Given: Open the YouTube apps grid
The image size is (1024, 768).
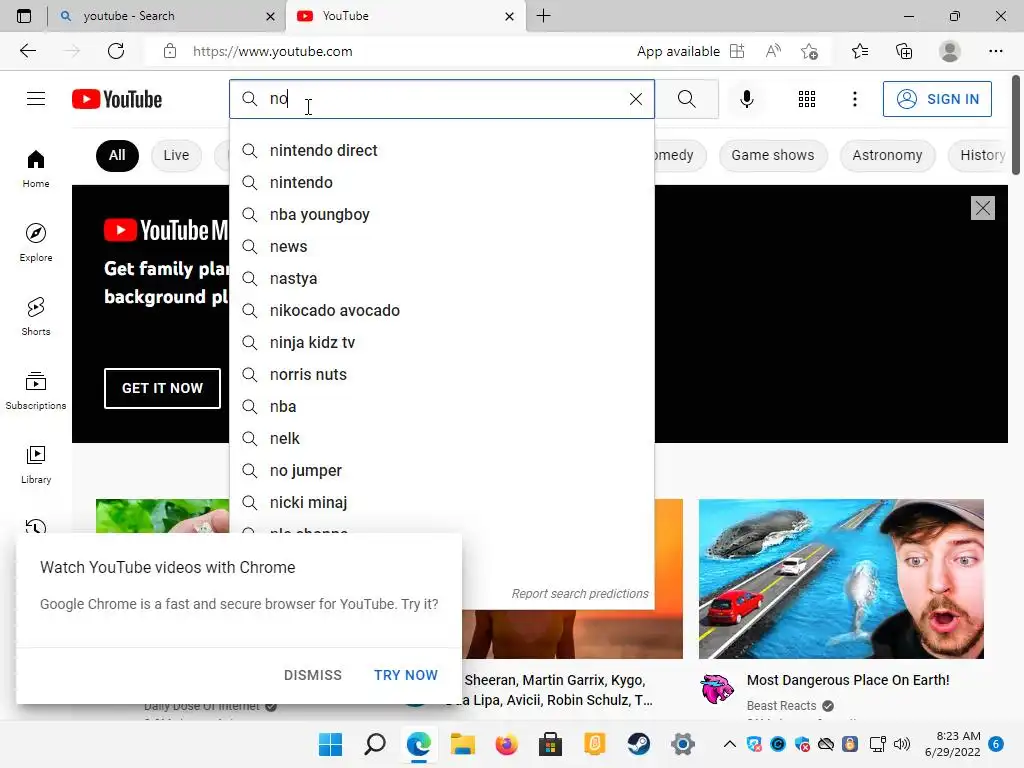Looking at the screenshot, I should pos(807,99).
